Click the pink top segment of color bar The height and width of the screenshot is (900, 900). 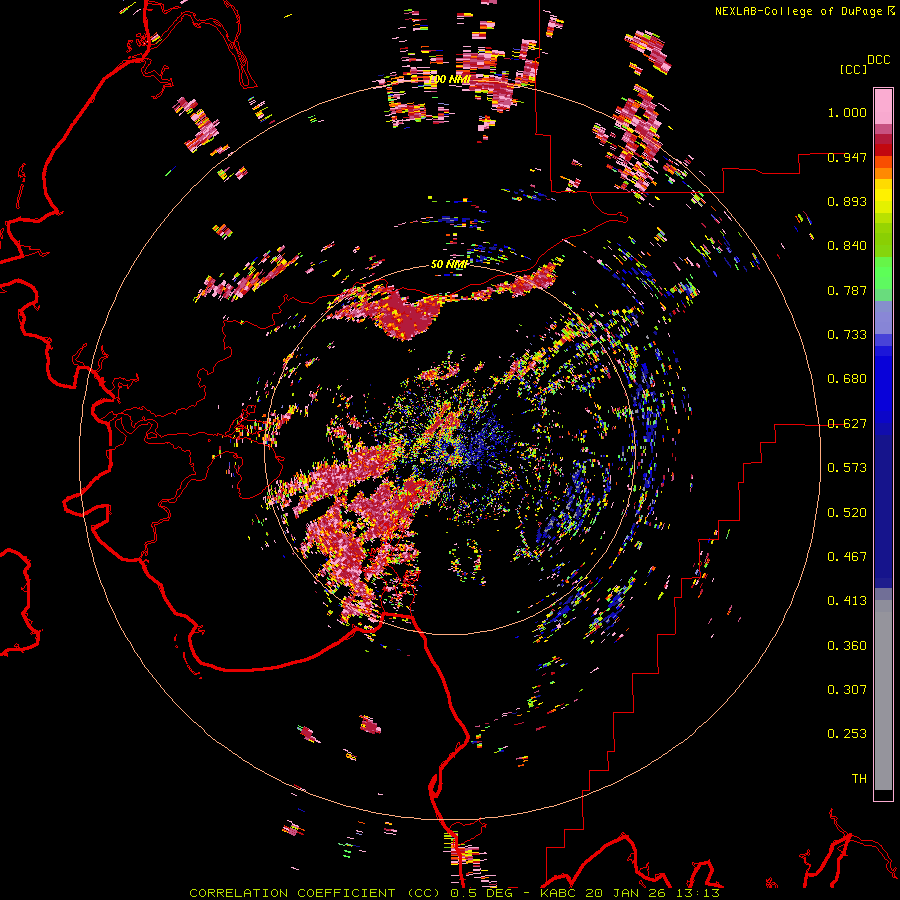click(x=883, y=106)
